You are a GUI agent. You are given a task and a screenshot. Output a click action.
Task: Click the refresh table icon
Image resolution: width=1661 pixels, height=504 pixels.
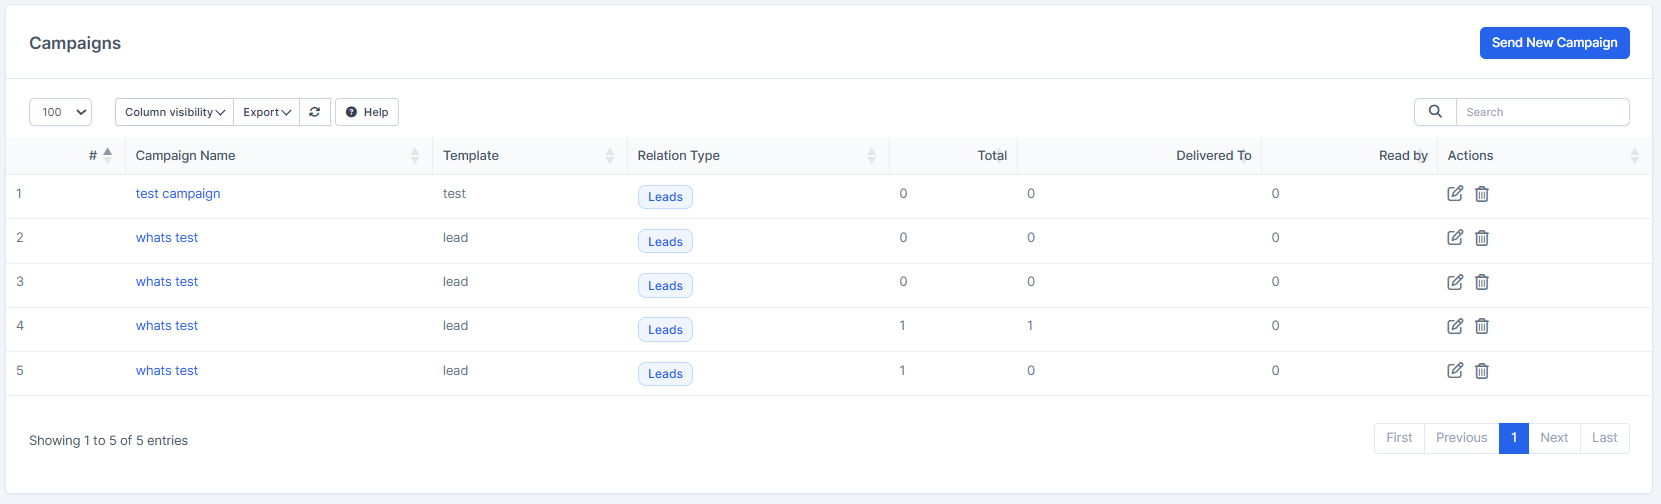tap(315, 112)
